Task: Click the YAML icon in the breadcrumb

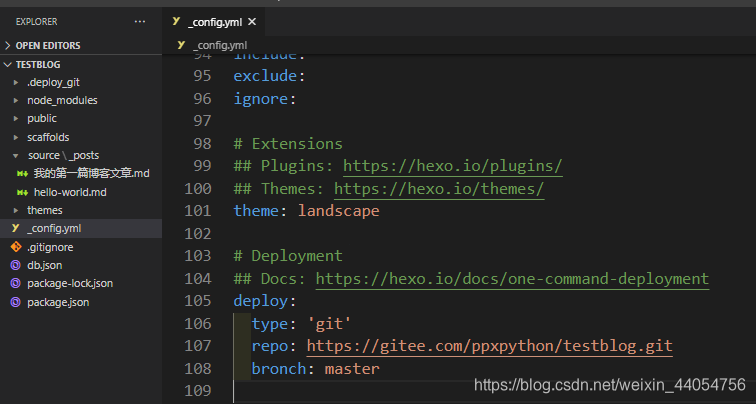Action: 181,45
